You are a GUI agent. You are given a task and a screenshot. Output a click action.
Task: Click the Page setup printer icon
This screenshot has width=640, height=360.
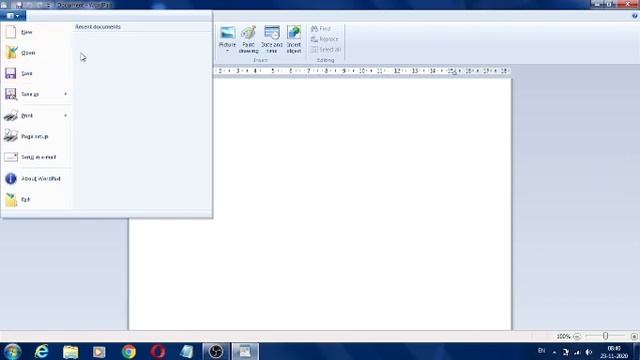tap(11, 136)
